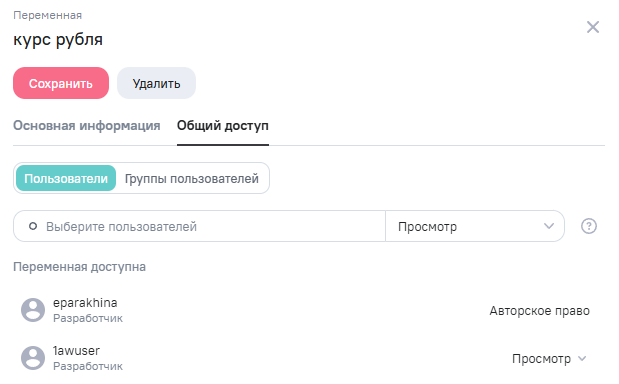Switch to Группы пользователей segment
Image resolution: width=619 pixels, height=384 pixels.
[191, 178]
